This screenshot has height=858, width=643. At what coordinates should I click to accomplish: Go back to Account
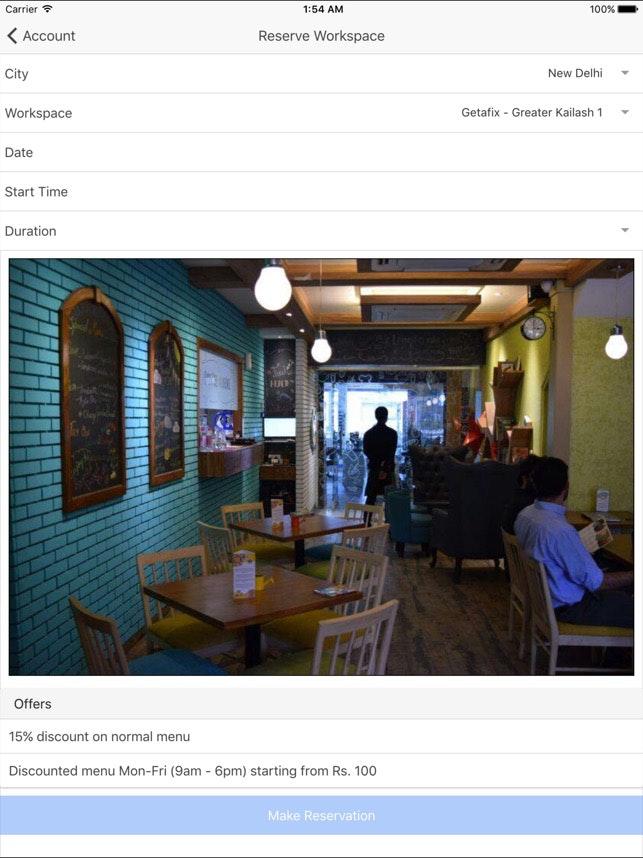coord(41,36)
